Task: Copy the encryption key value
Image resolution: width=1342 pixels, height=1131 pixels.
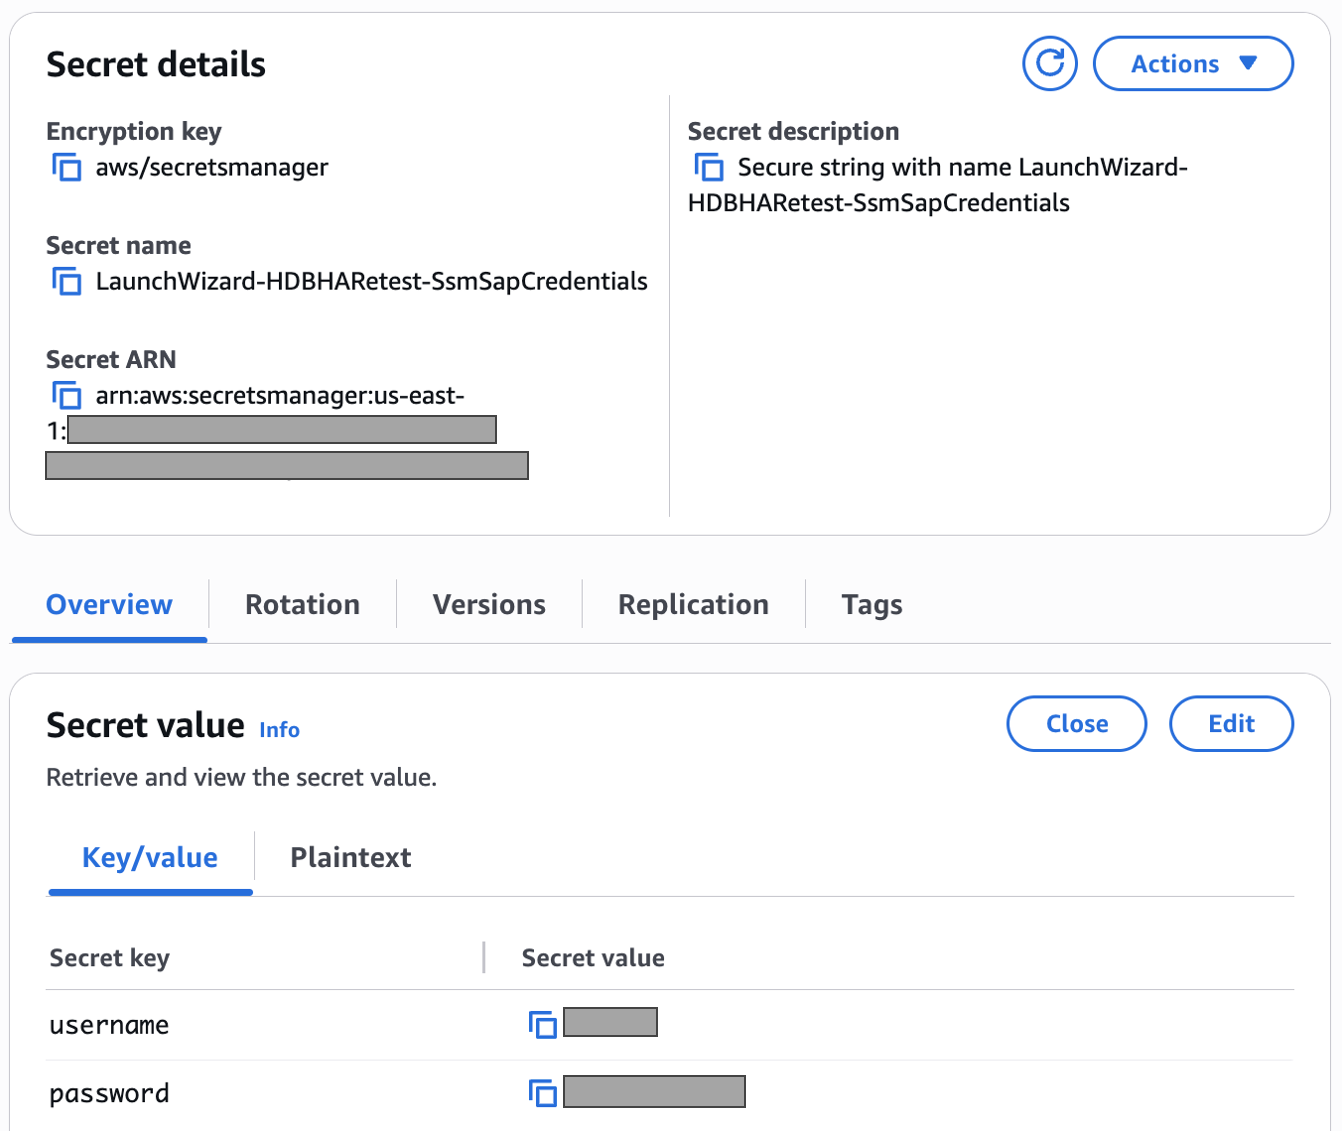Action: click(67, 167)
